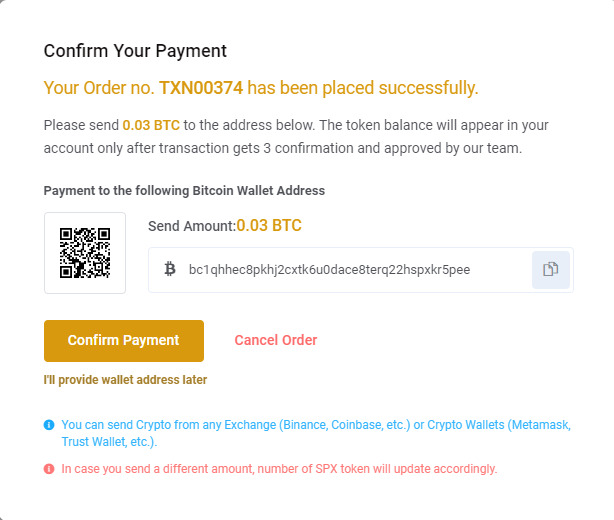Click the QR code image

(85, 253)
